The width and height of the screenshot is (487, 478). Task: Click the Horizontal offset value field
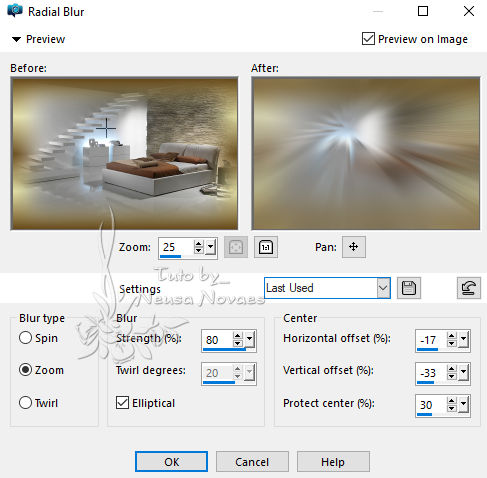(x=431, y=340)
